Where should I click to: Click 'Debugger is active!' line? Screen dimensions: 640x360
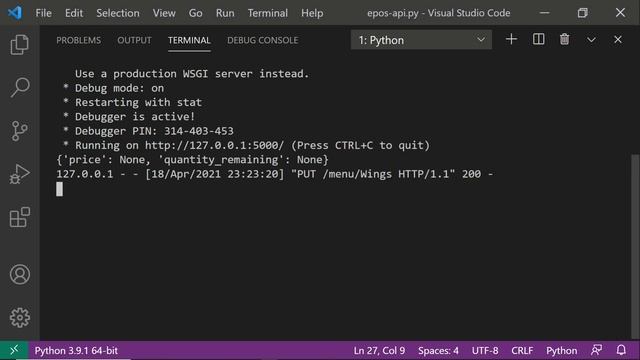(129, 117)
